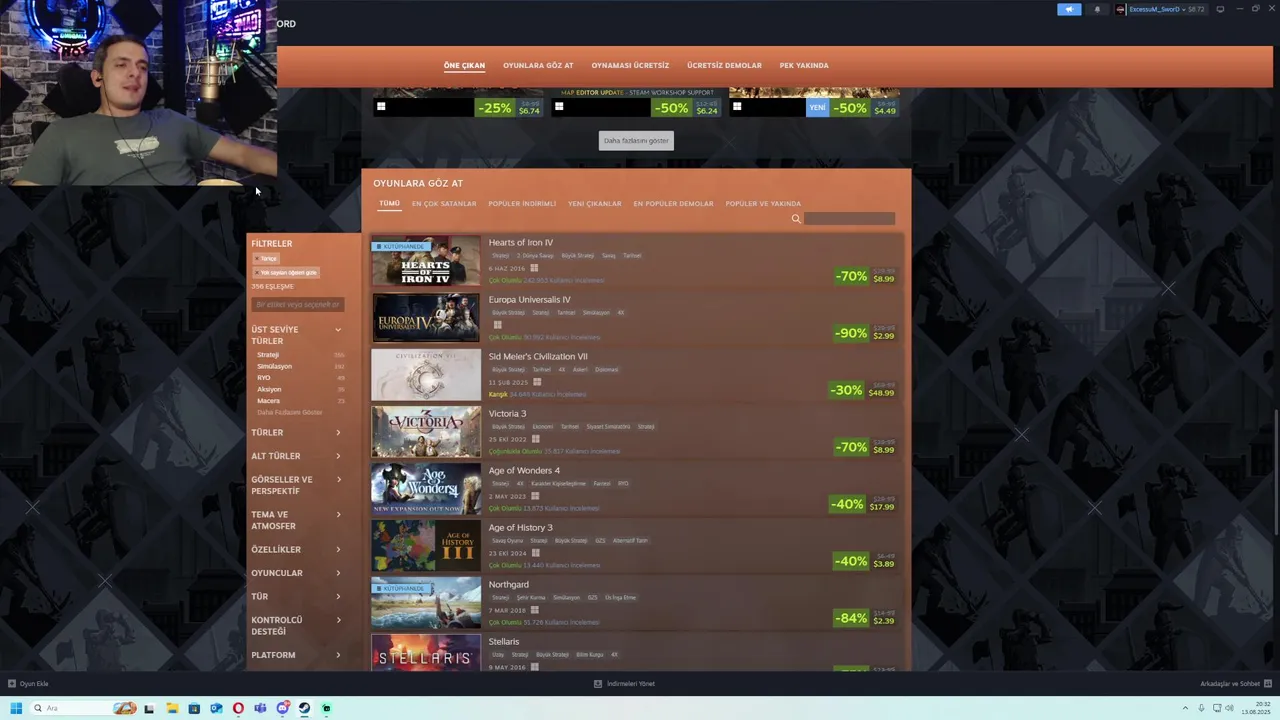The width and height of the screenshot is (1280, 720).
Task: Filter by Simülasyon genre
Action: pyautogui.click(x=274, y=366)
